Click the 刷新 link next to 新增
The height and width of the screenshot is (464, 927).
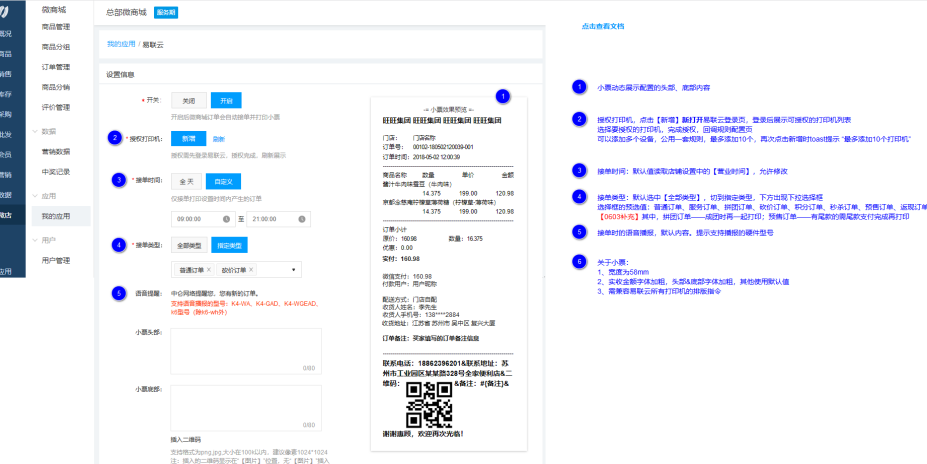pos(219,139)
